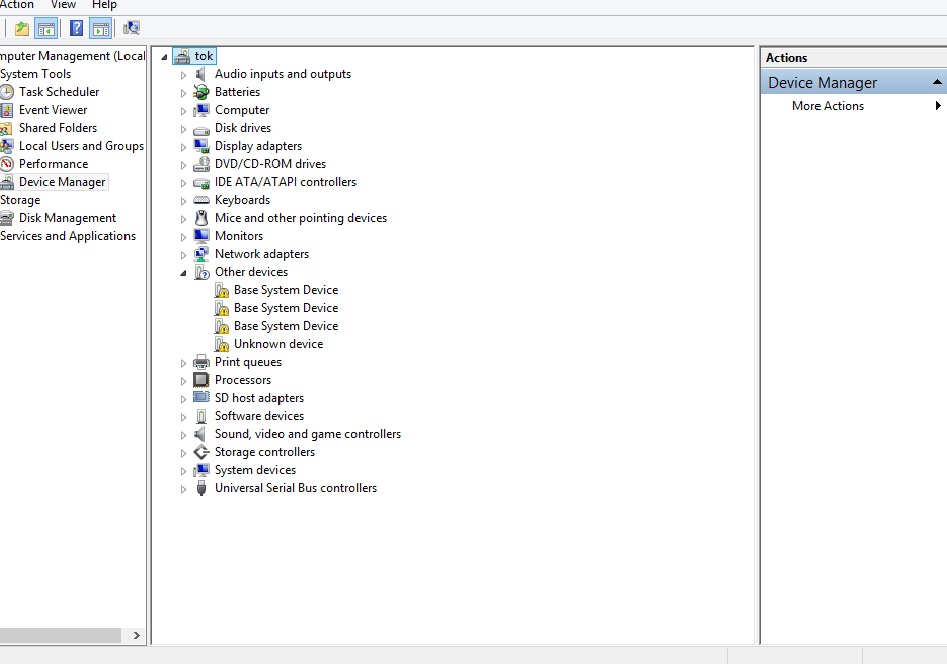
Task: Click the More Actions submenu arrow
Action: pyautogui.click(x=938, y=106)
